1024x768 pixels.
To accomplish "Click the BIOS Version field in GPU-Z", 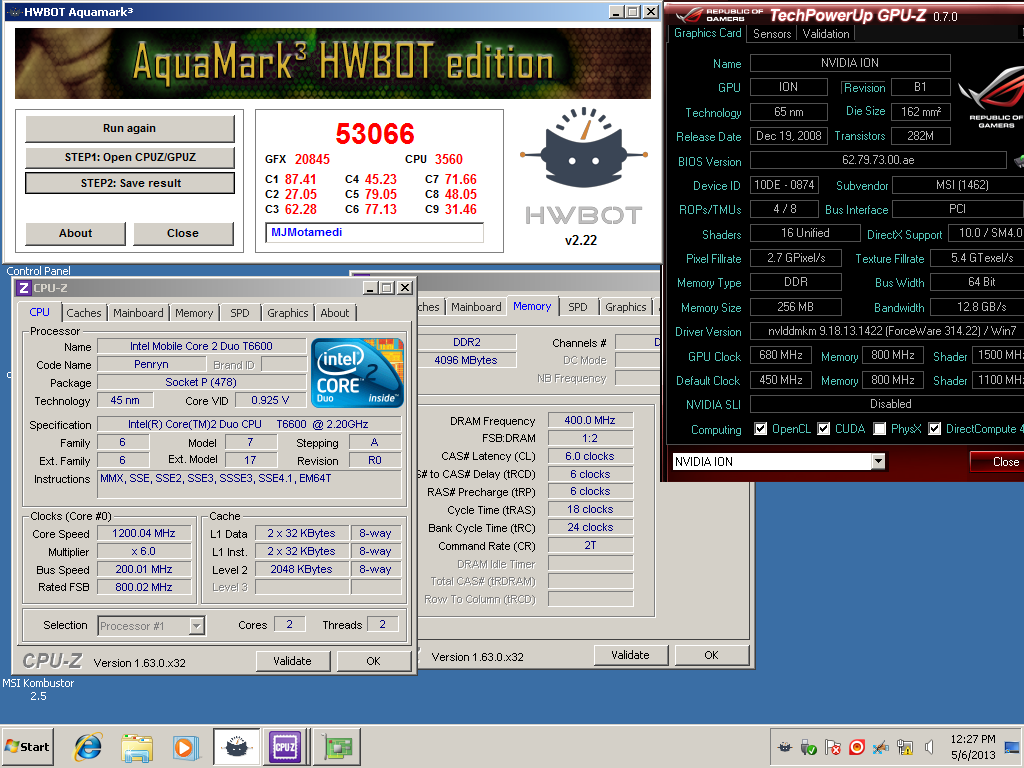I will tap(878, 160).
